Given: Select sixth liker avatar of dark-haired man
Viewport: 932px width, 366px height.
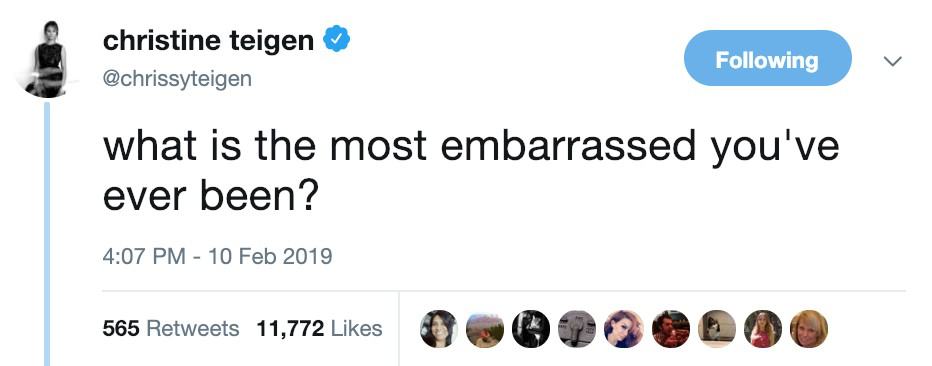Looking at the screenshot, I should [670, 329].
